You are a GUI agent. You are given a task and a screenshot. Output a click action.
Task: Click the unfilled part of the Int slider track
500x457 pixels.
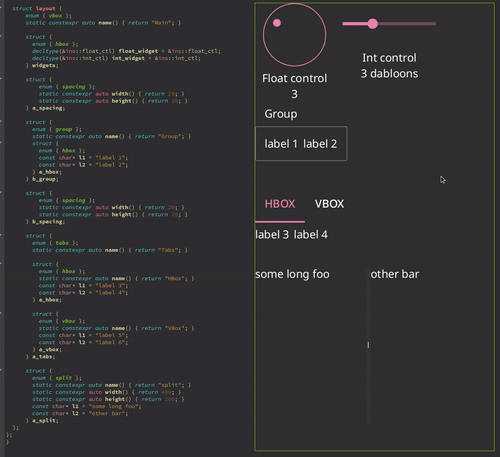click(407, 24)
